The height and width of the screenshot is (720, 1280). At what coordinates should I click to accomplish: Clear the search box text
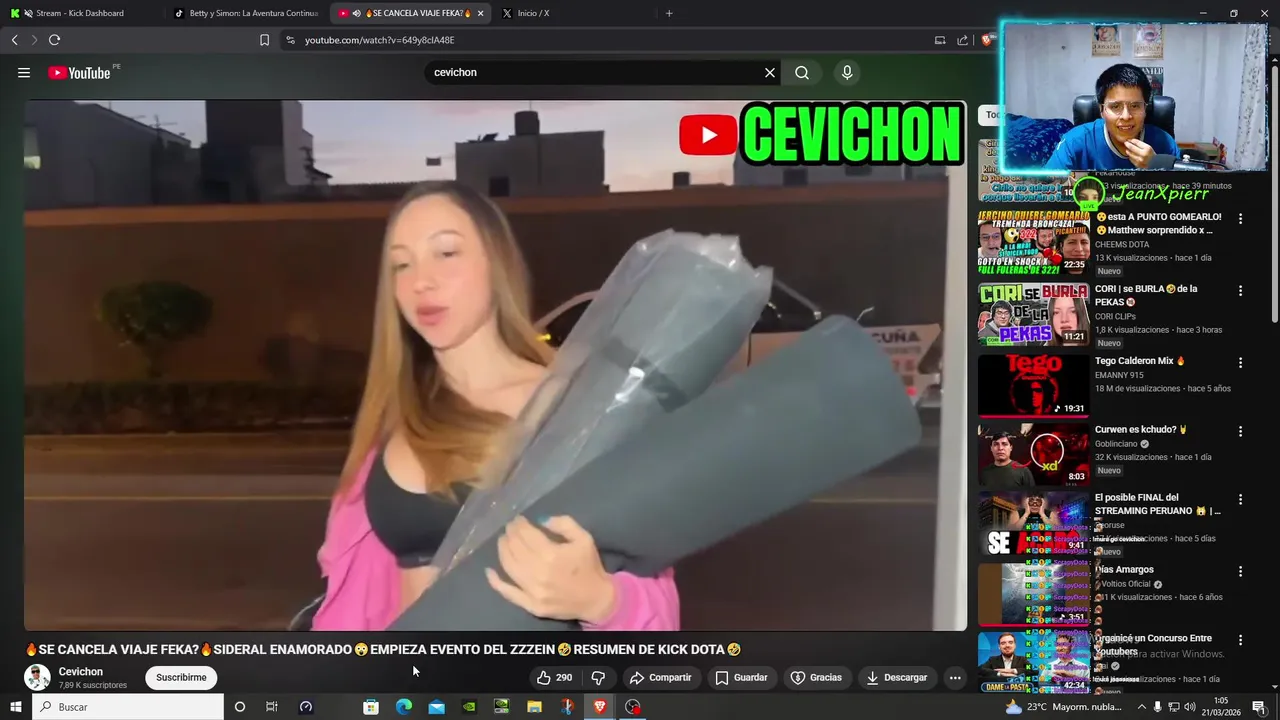tap(770, 73)
